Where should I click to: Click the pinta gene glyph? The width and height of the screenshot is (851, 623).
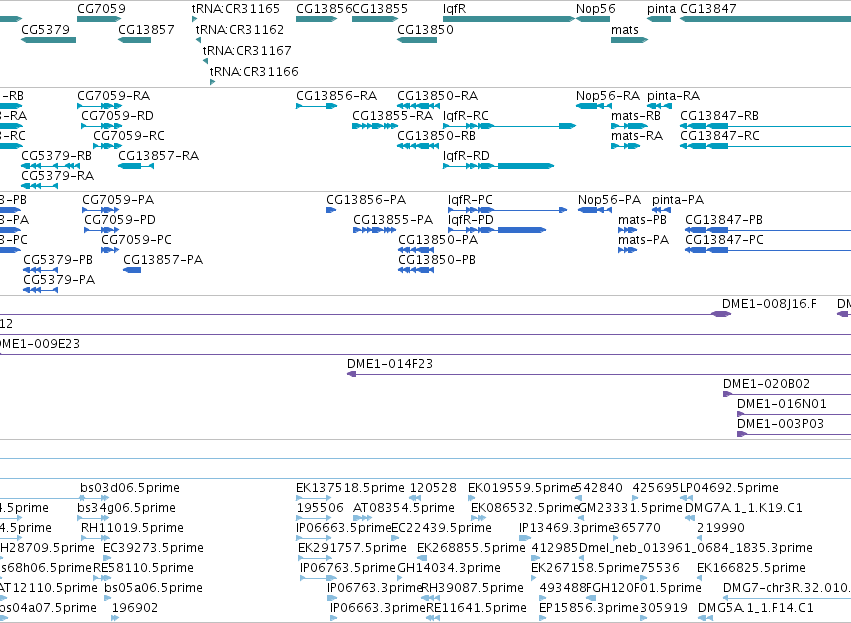click(x=659, y=19)
